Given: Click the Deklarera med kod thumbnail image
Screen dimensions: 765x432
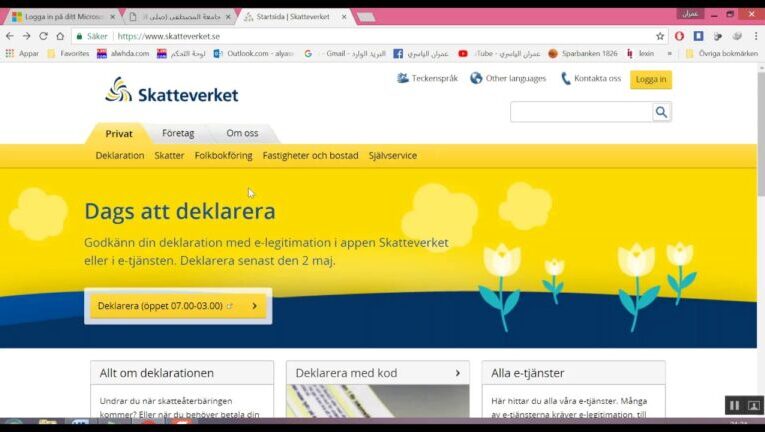Looking at the screenshot, I should [378, 401].
